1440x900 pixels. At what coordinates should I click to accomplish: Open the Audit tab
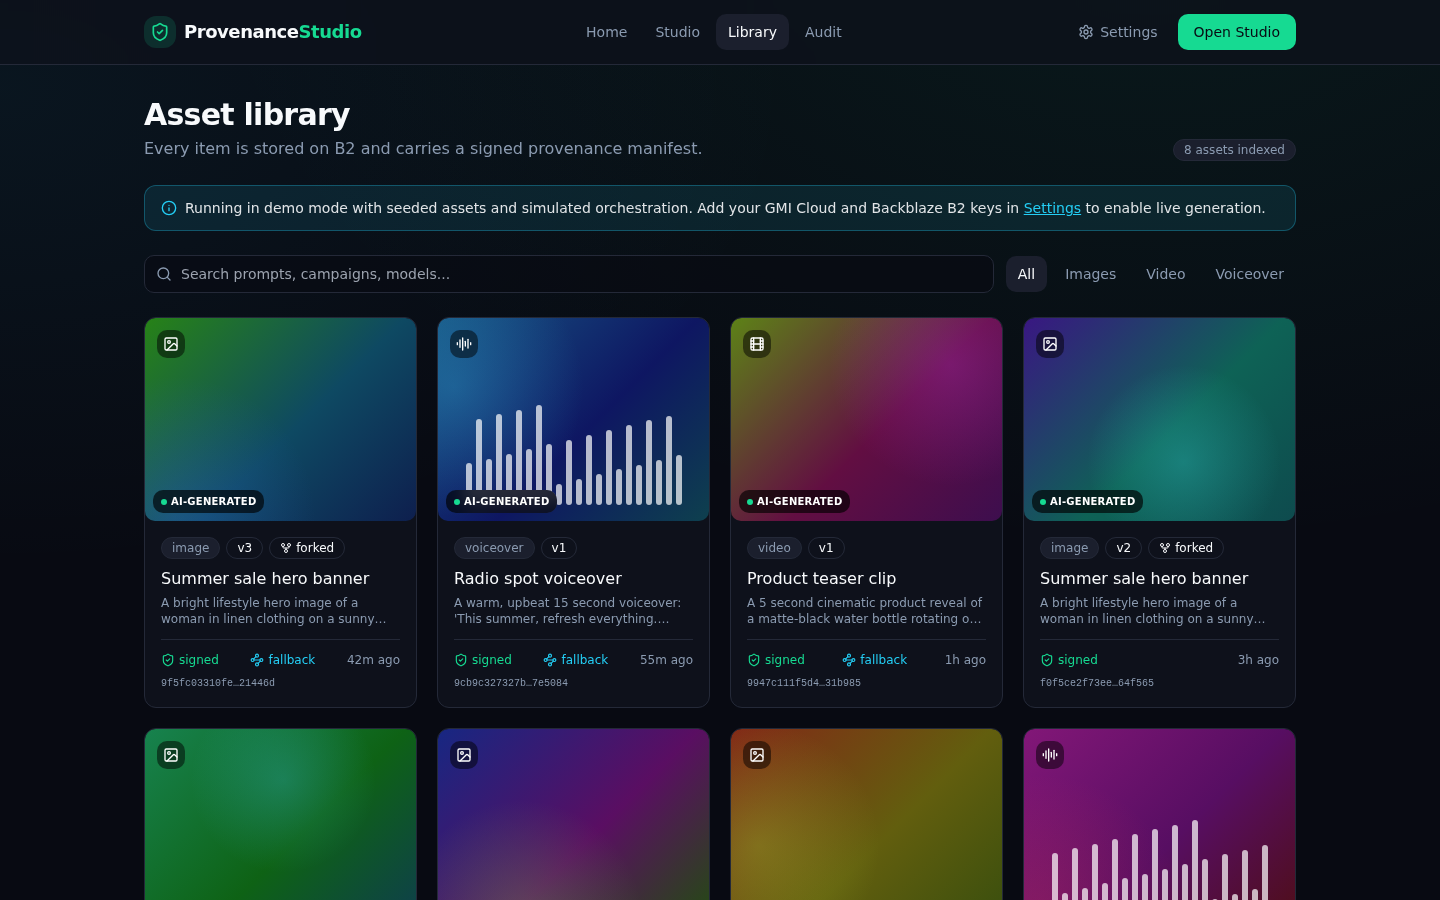[823, 32]
